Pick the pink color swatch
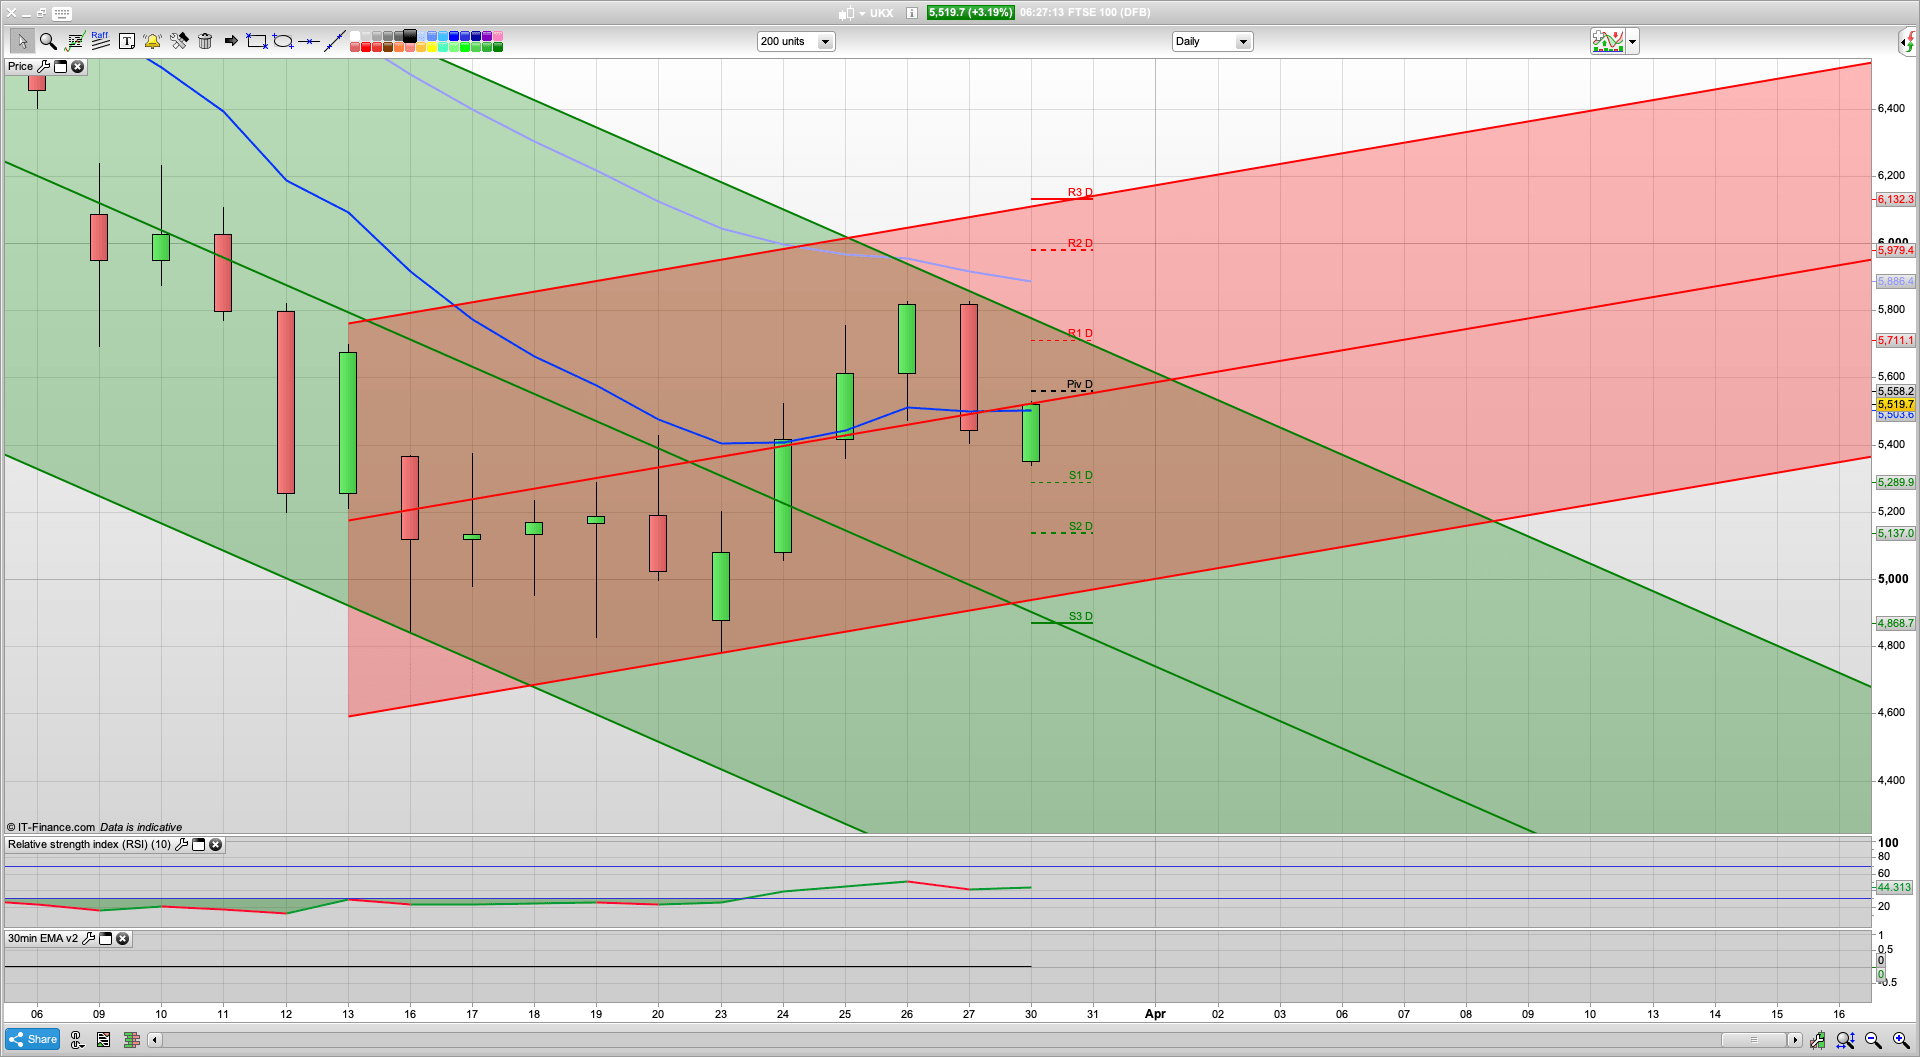The height and width of the screenshot is (1057, 1920). click(498, 36)
